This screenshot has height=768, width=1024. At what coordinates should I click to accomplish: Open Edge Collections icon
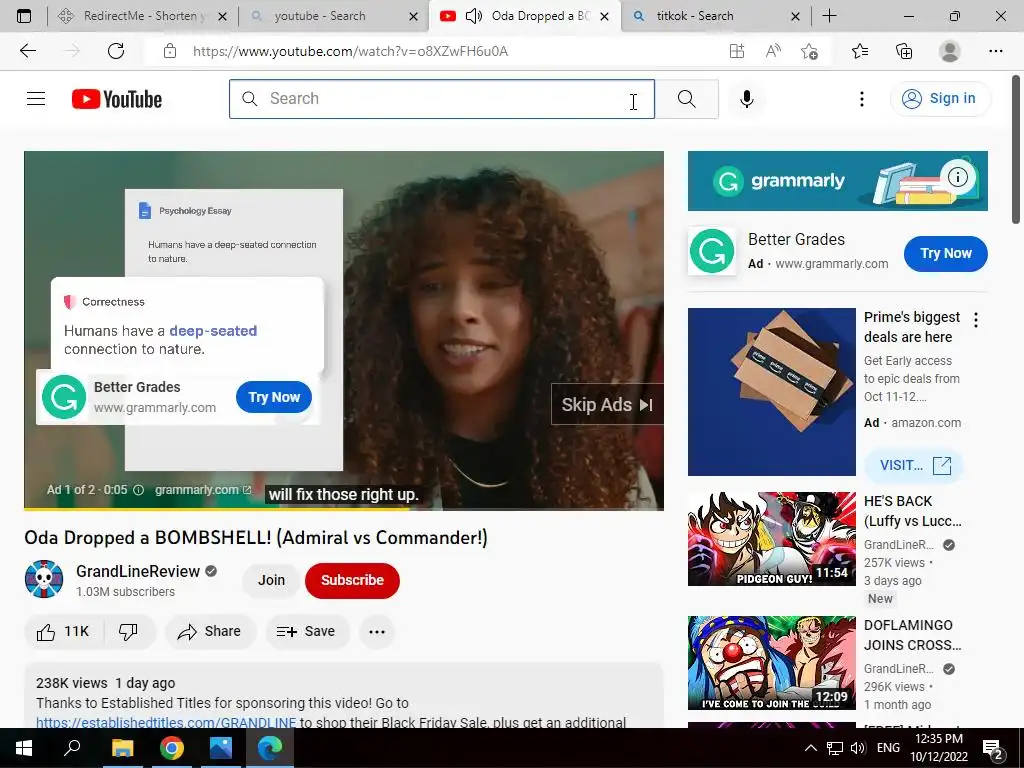[x=904, y=51]
